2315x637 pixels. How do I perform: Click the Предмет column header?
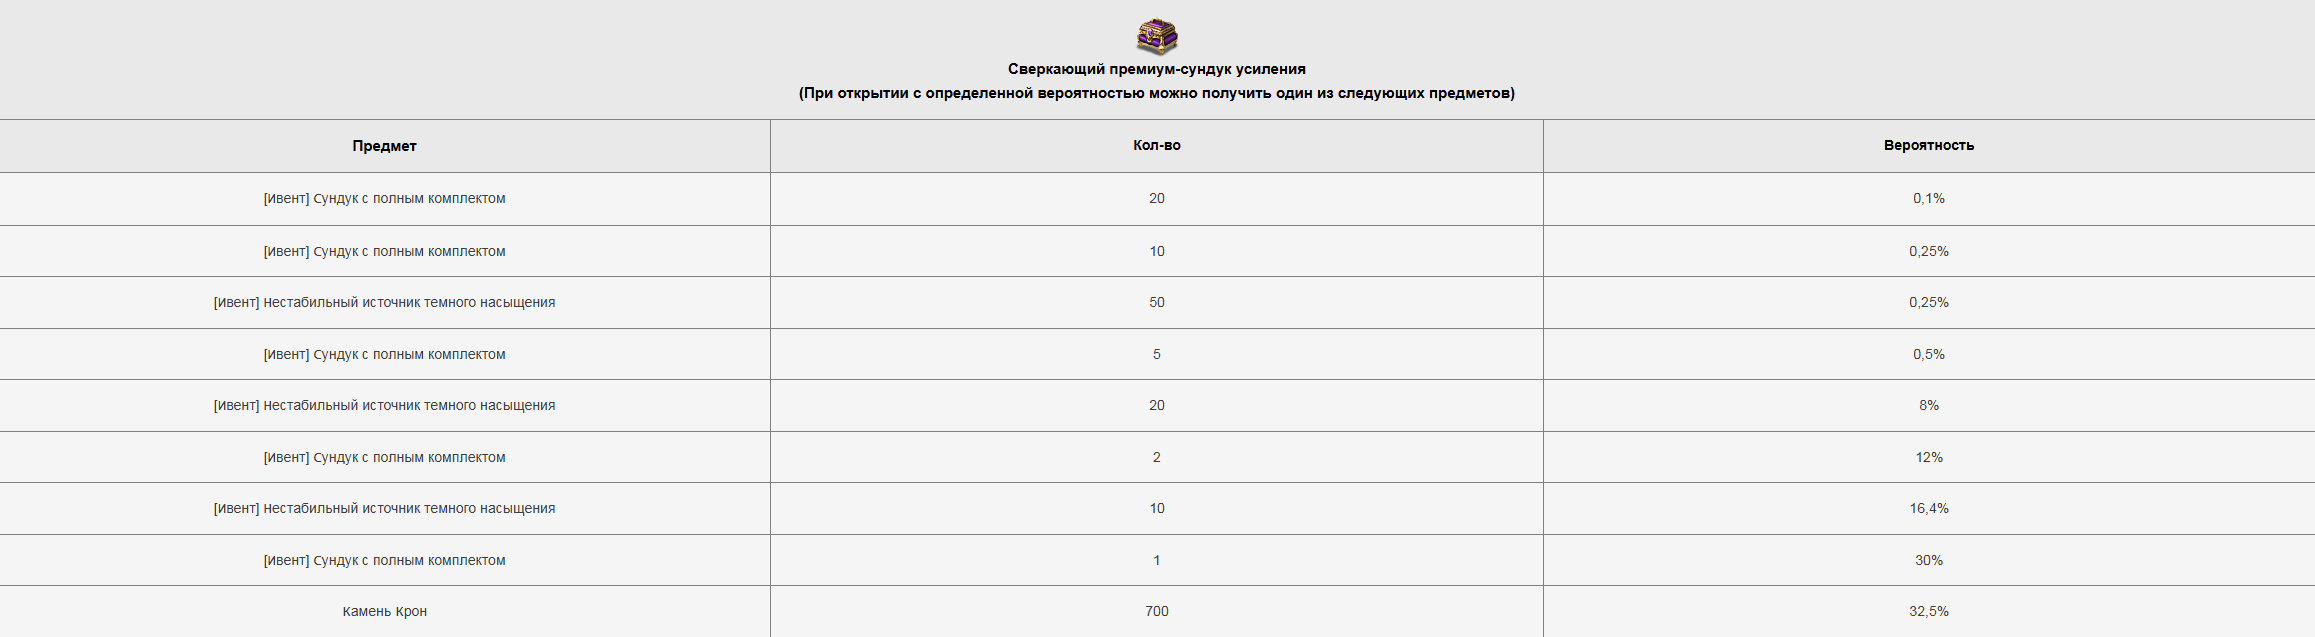384,146
